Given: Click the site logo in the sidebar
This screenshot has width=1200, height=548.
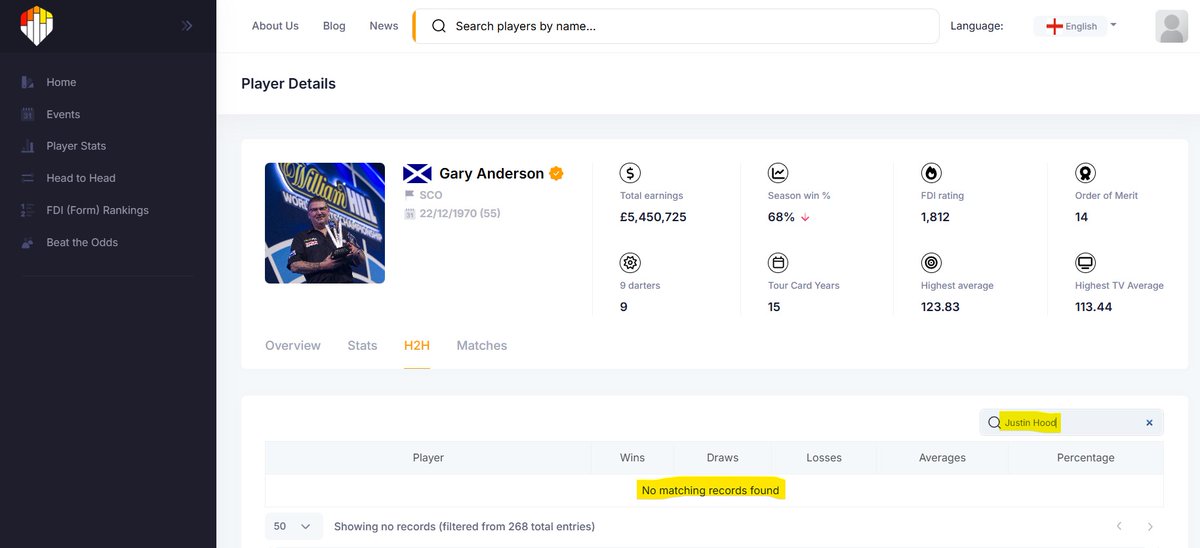Looking at the screenshot, I should pos(37,26).
